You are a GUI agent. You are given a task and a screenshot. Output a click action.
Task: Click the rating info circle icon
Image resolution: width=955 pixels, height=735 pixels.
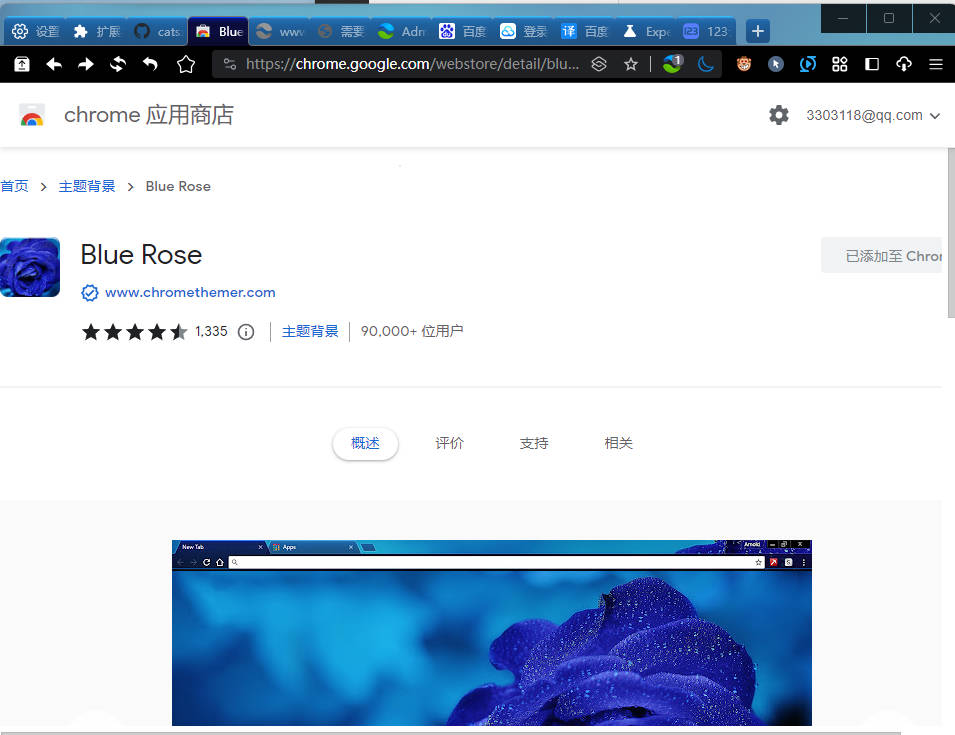(246, 332)
